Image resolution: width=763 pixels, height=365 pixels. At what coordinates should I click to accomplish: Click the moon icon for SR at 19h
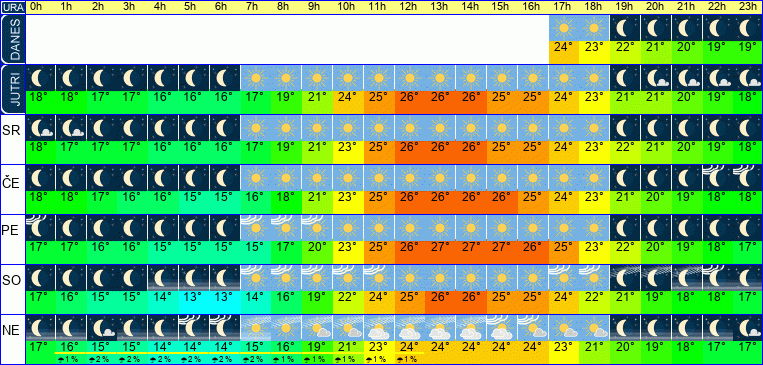pos(625,128)
